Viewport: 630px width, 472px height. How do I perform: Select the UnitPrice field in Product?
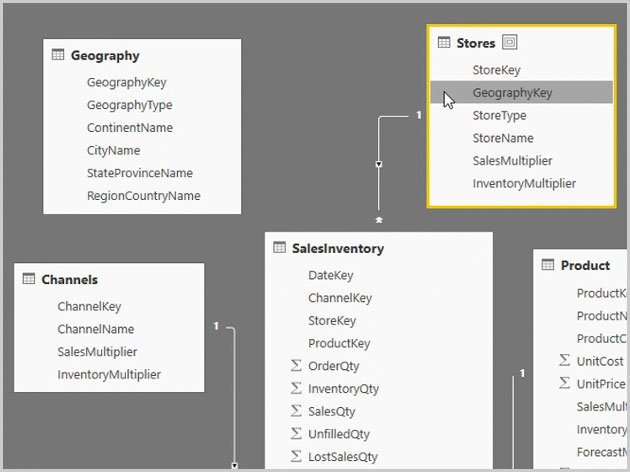(x=601, y=384)
